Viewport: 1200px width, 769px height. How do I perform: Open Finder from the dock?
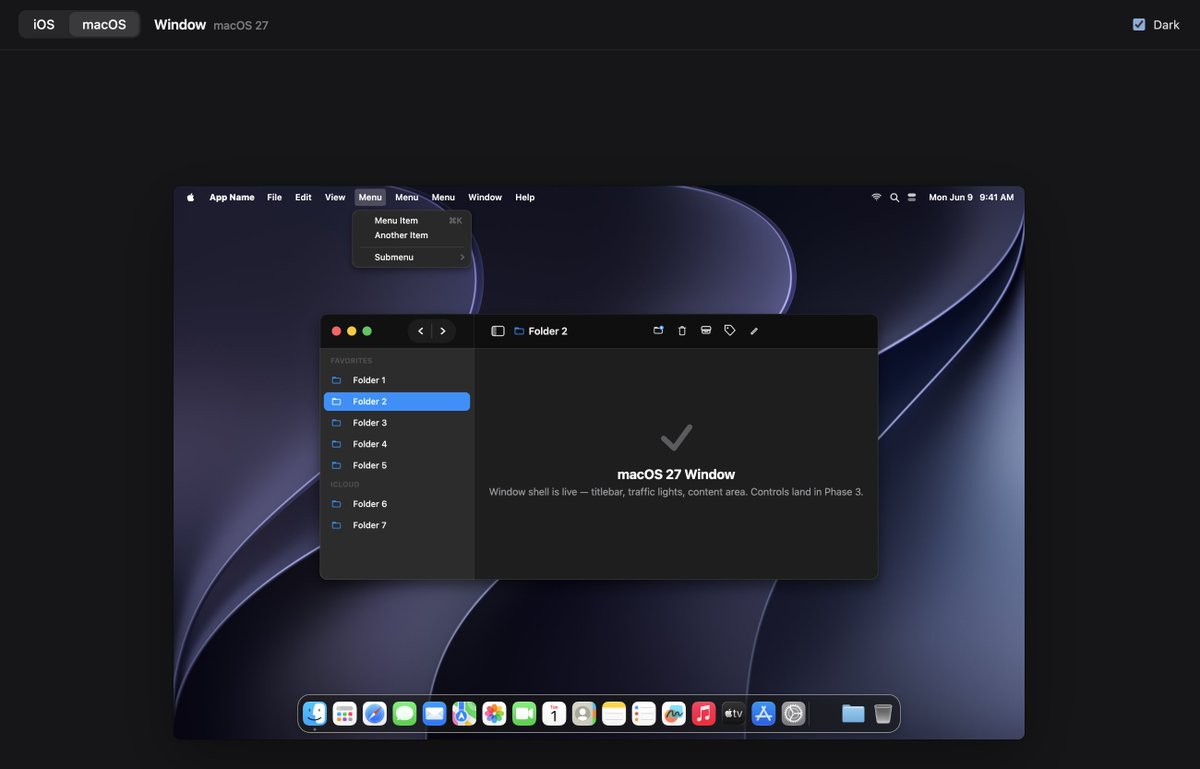[x=315, y=713]
